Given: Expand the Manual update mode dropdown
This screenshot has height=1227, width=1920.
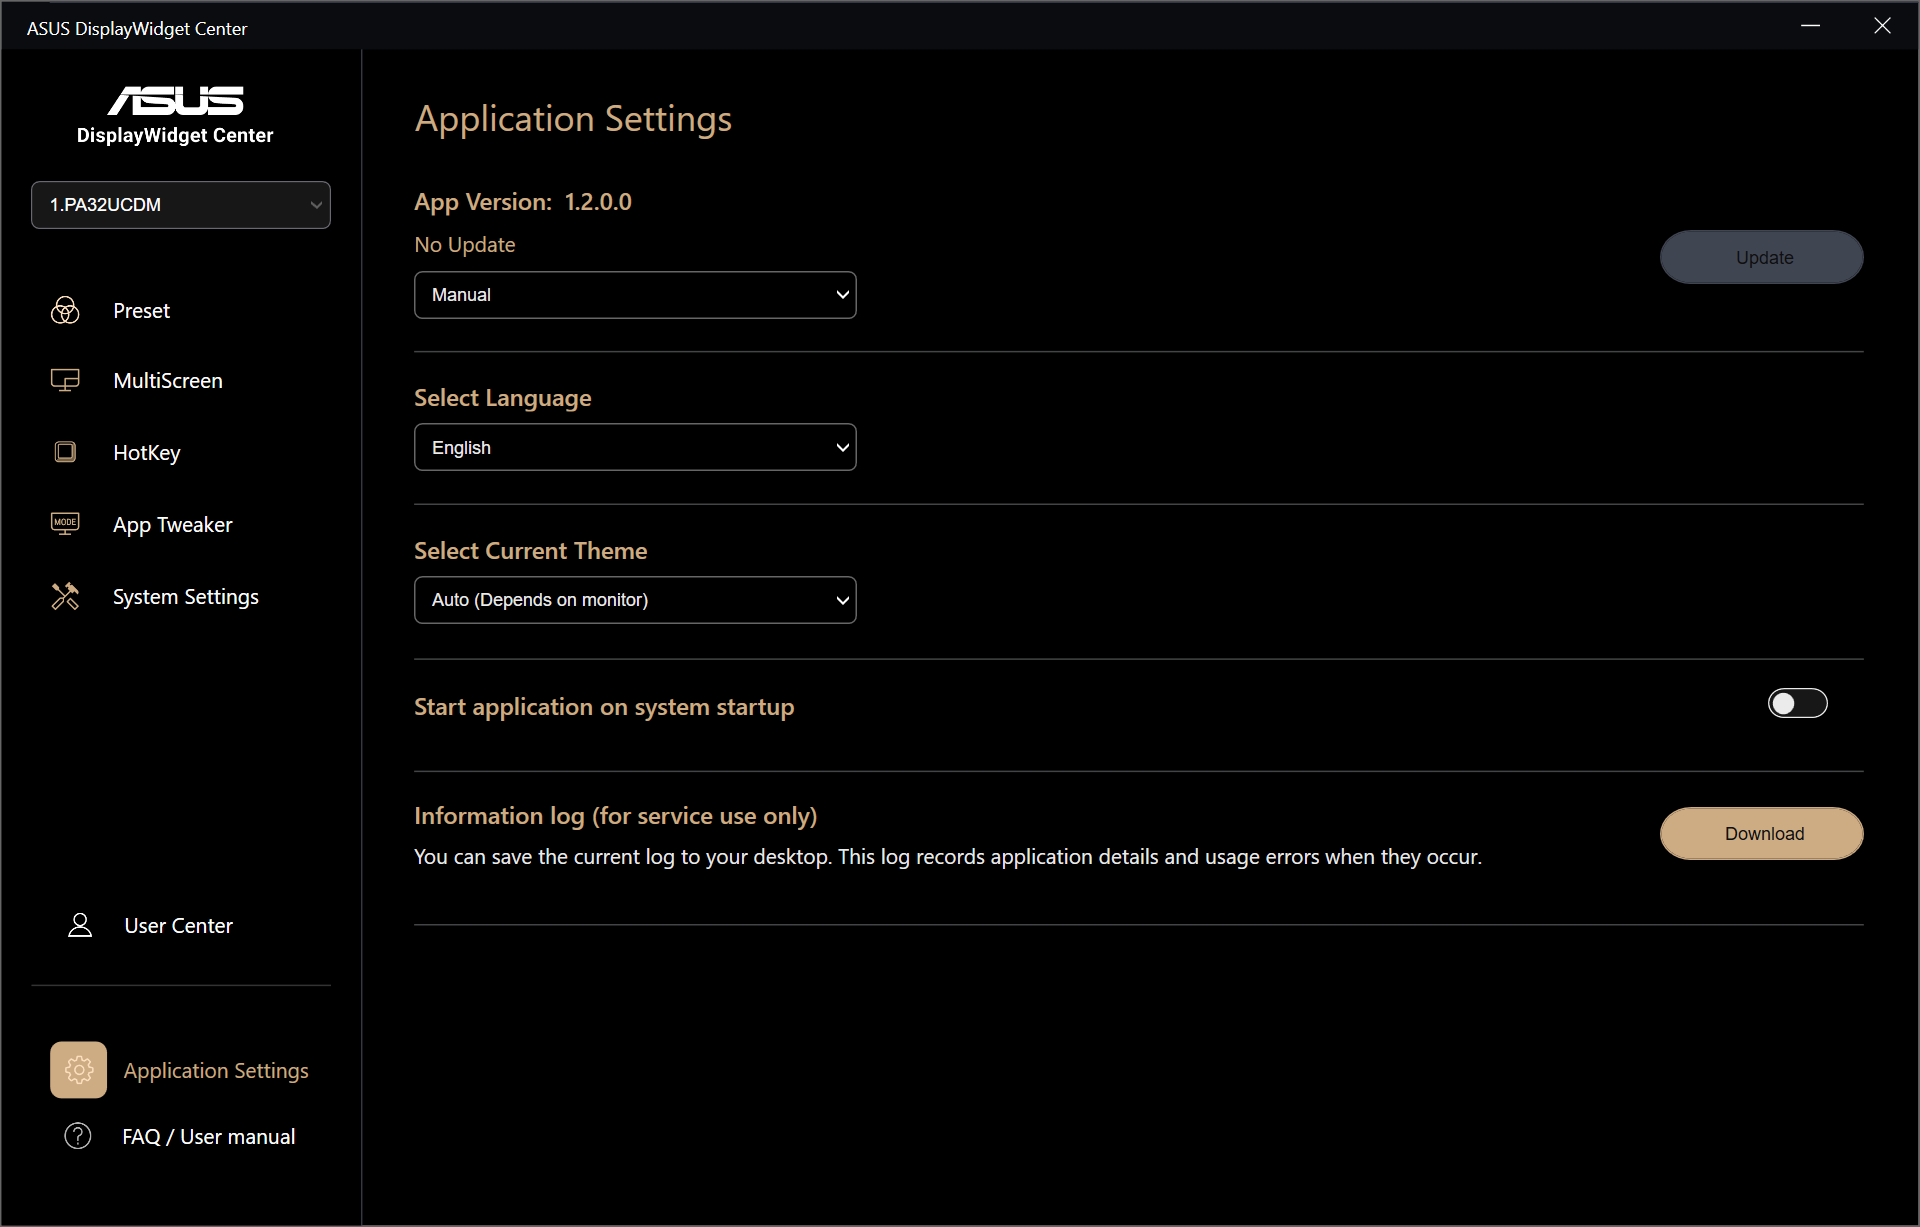Looking at the screenshot, I should coord(635,295).
